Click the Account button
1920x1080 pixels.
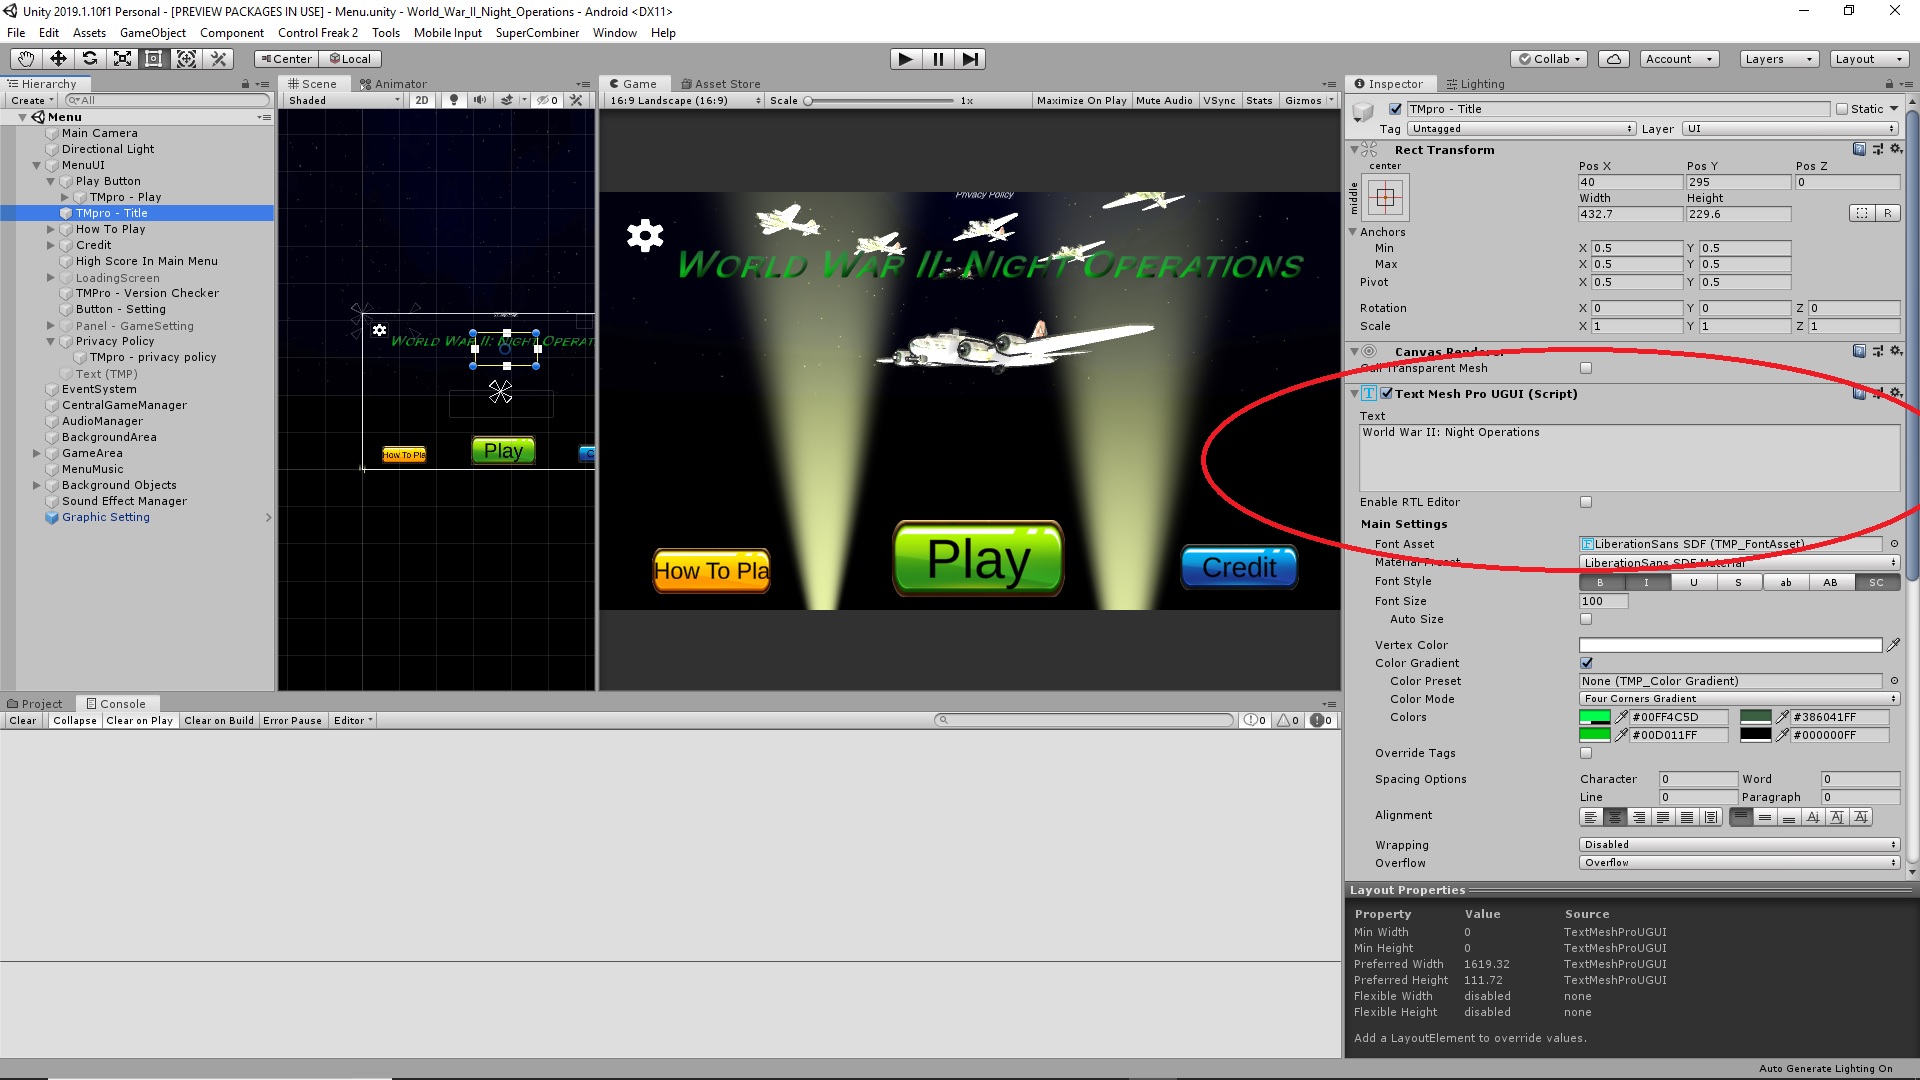(1678, 58)
